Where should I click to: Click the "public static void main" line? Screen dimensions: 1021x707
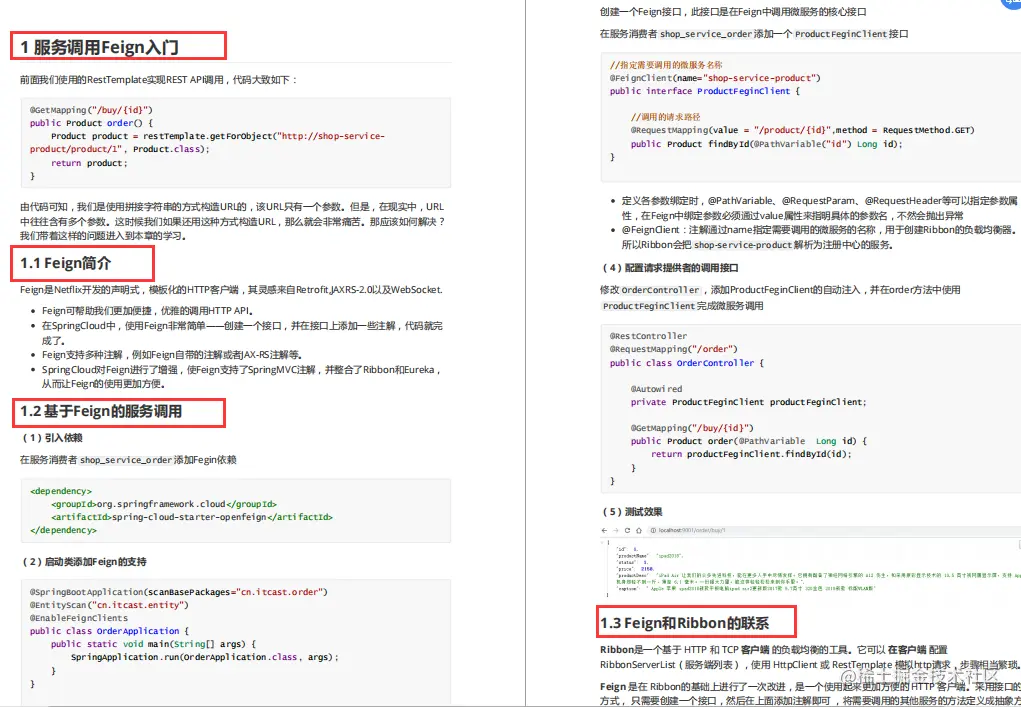point(154,644)
